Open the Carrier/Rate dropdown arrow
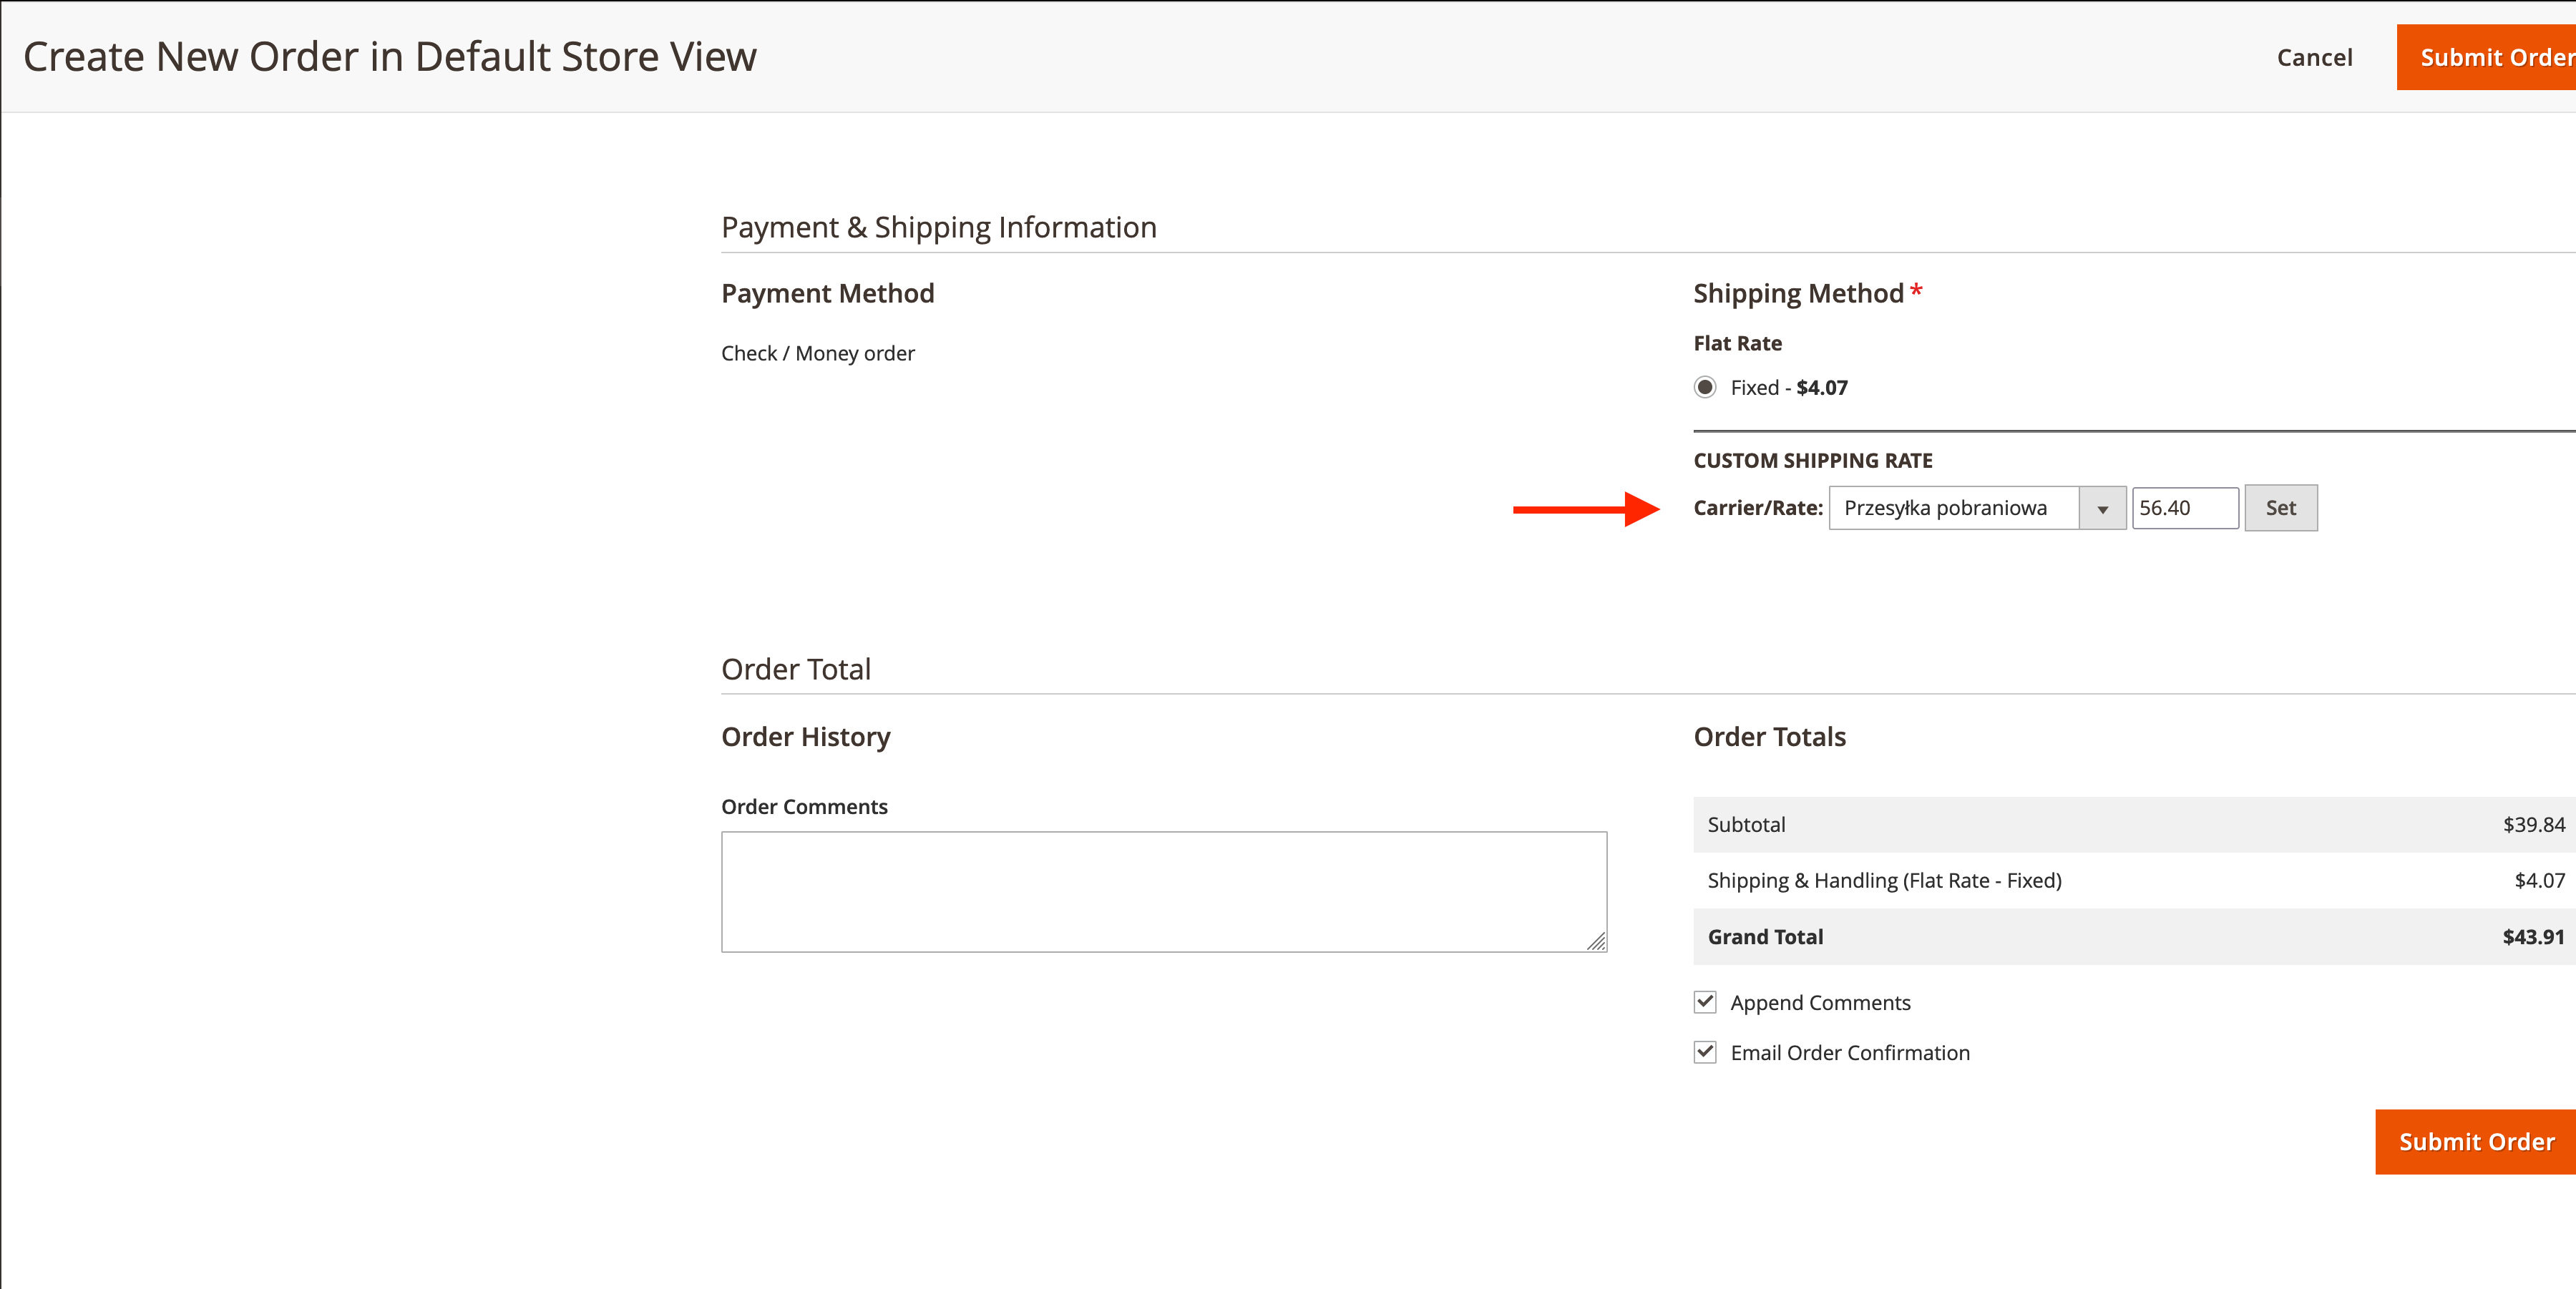 2102,509
